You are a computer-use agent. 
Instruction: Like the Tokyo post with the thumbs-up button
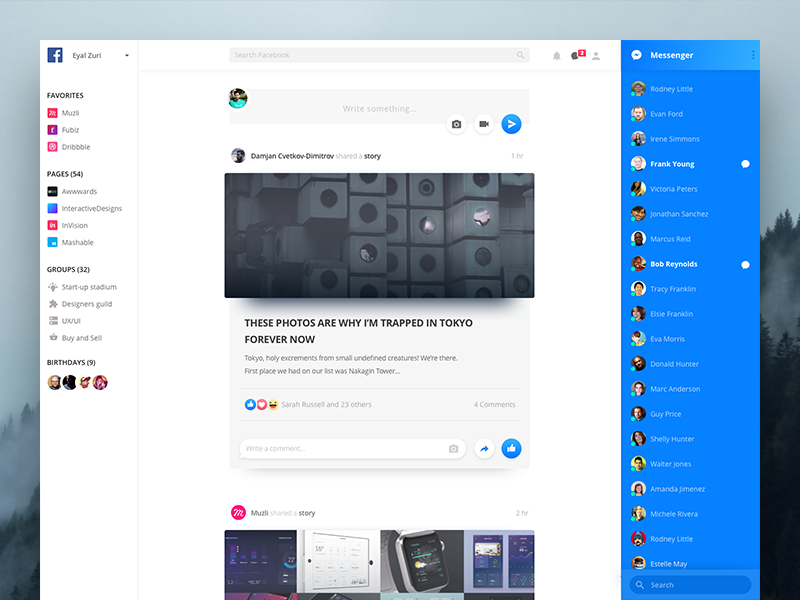pos(511,448)
